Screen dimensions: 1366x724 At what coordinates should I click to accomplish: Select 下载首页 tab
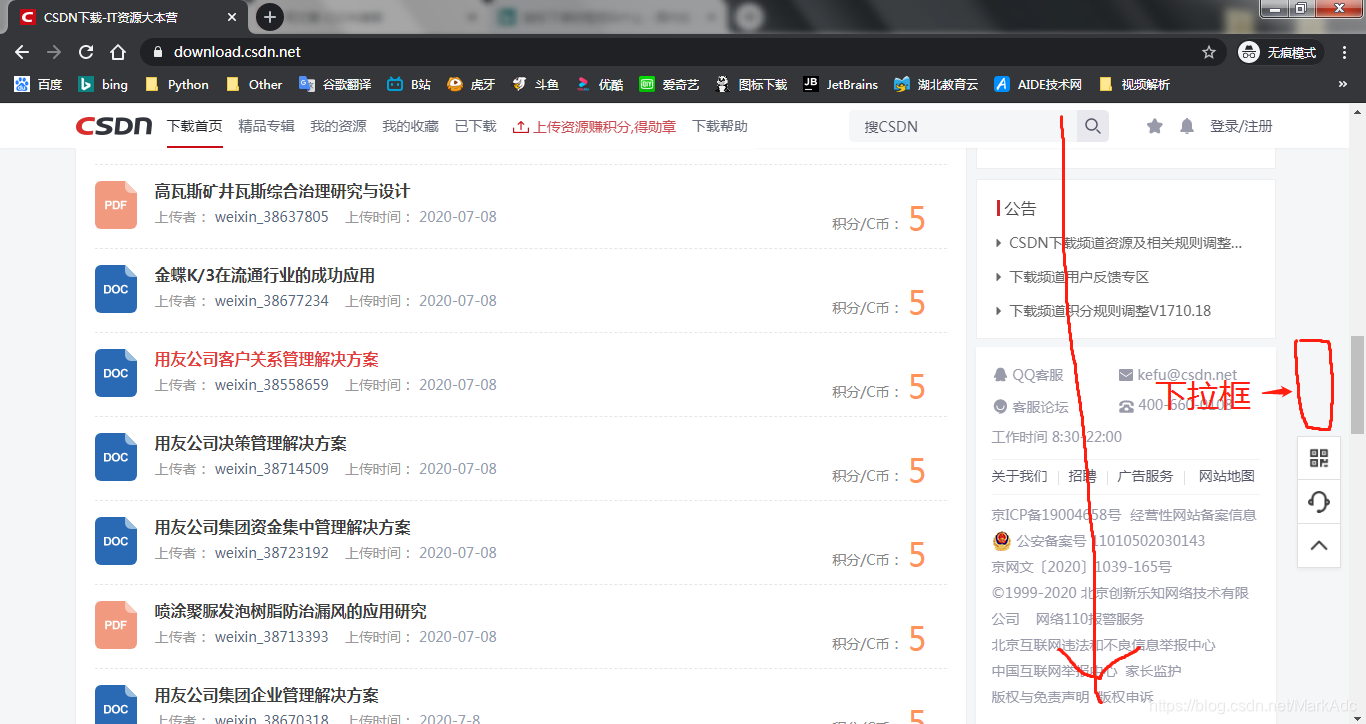point(194,126)
